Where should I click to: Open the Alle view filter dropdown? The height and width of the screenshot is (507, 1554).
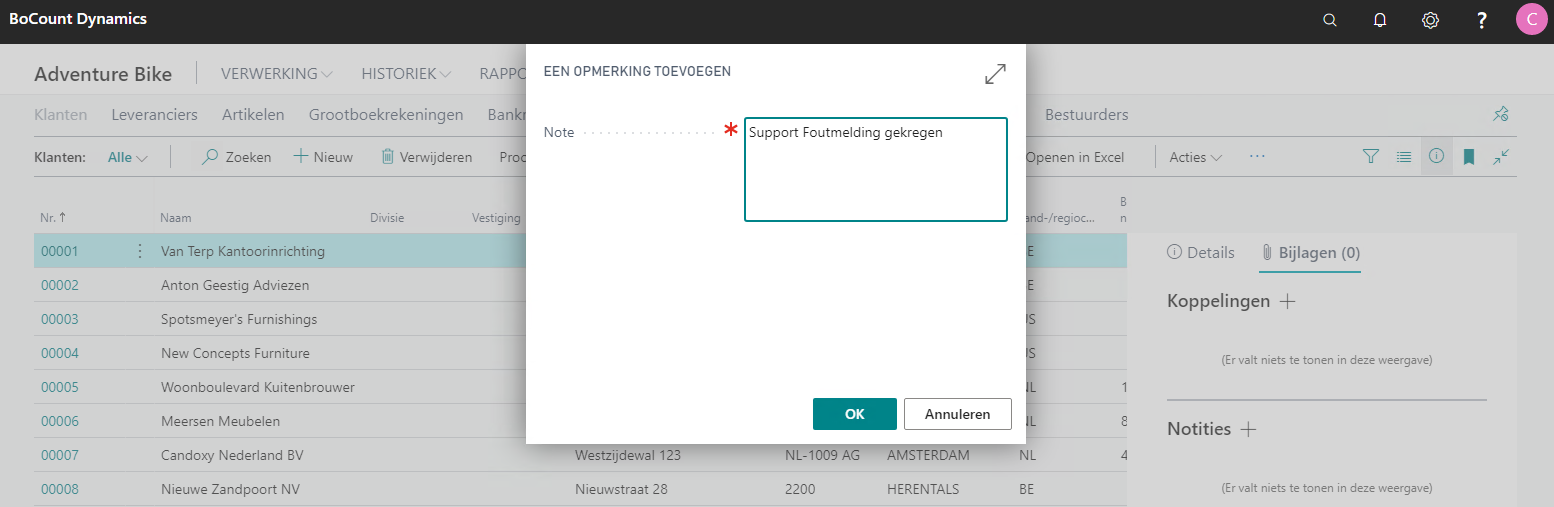(x=128, y=157)
